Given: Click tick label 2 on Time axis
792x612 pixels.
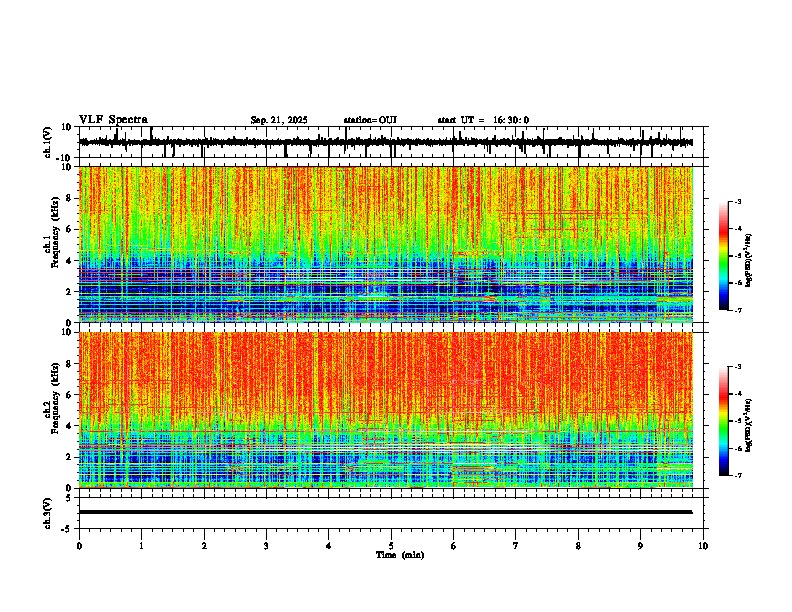Looking at the screenshot, I should click(204, 546).
